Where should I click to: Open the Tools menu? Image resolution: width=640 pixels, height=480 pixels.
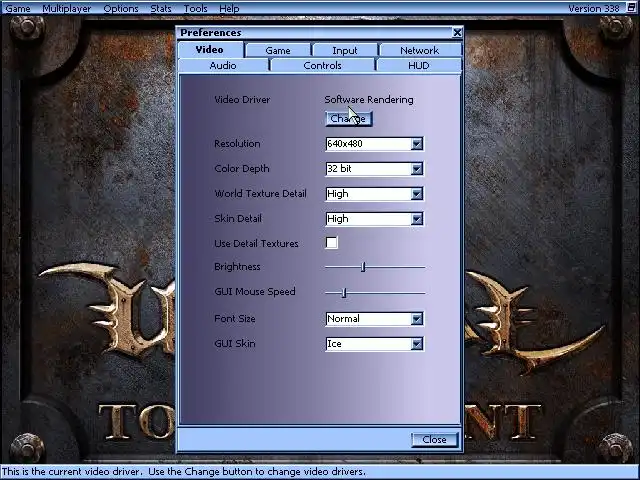click(196, 8)
